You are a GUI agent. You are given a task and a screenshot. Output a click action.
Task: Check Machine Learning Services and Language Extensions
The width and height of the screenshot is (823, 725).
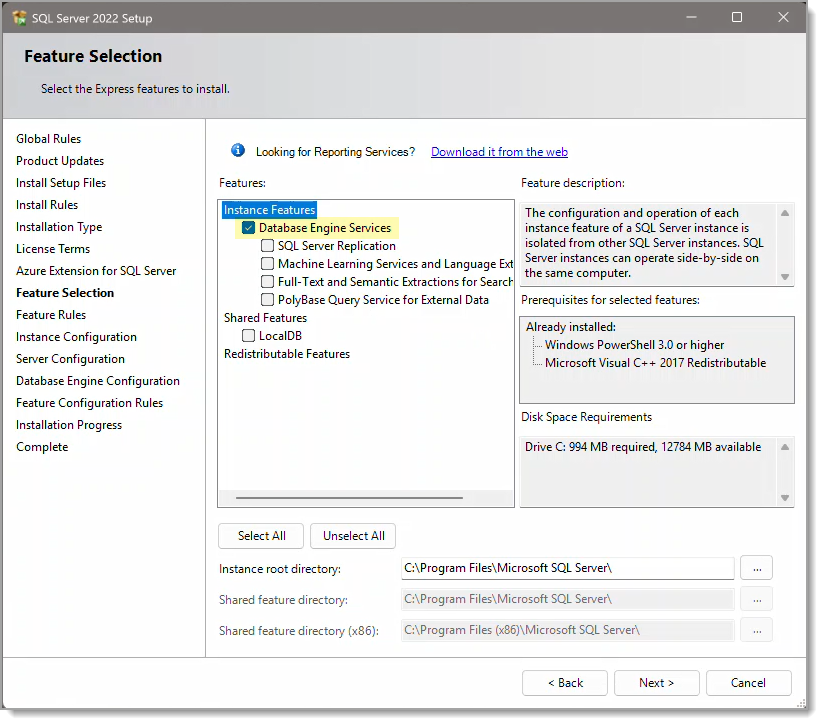(x=267, y=264)
